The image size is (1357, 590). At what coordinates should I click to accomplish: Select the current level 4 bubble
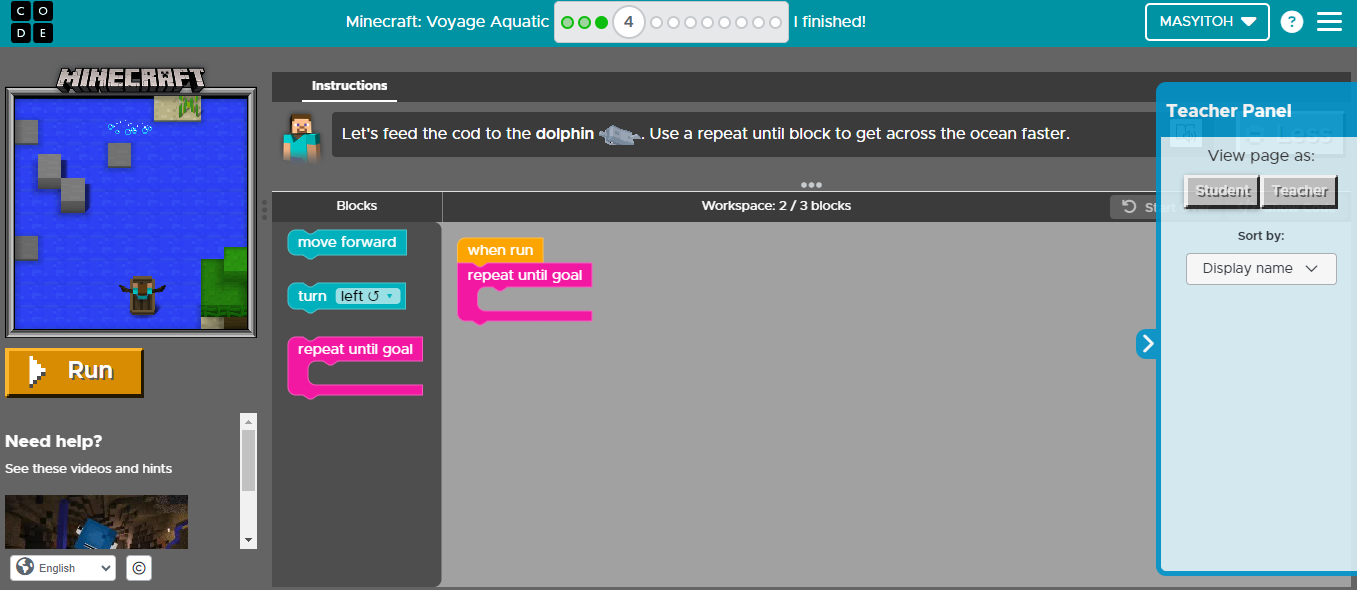pyautogui.click(x=628, y=22)
